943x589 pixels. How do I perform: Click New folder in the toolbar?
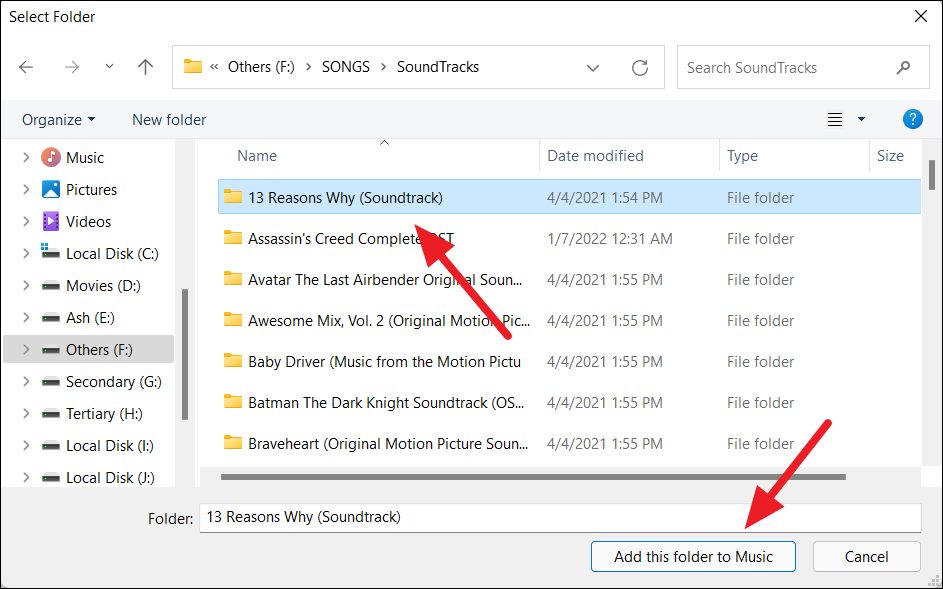pos(169,120)
